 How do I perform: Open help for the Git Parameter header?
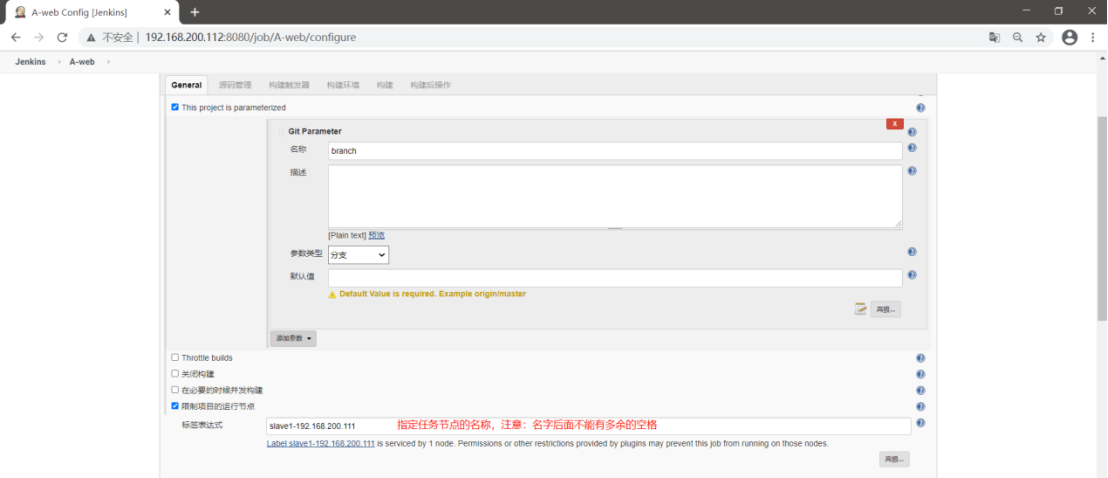click(x=912, y=132)
